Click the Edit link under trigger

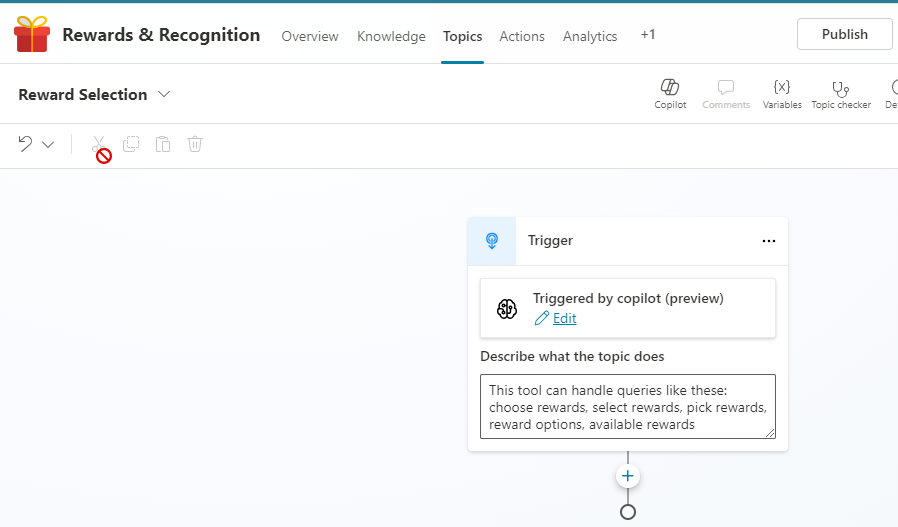pyautogui.click(x=564, y=318)
